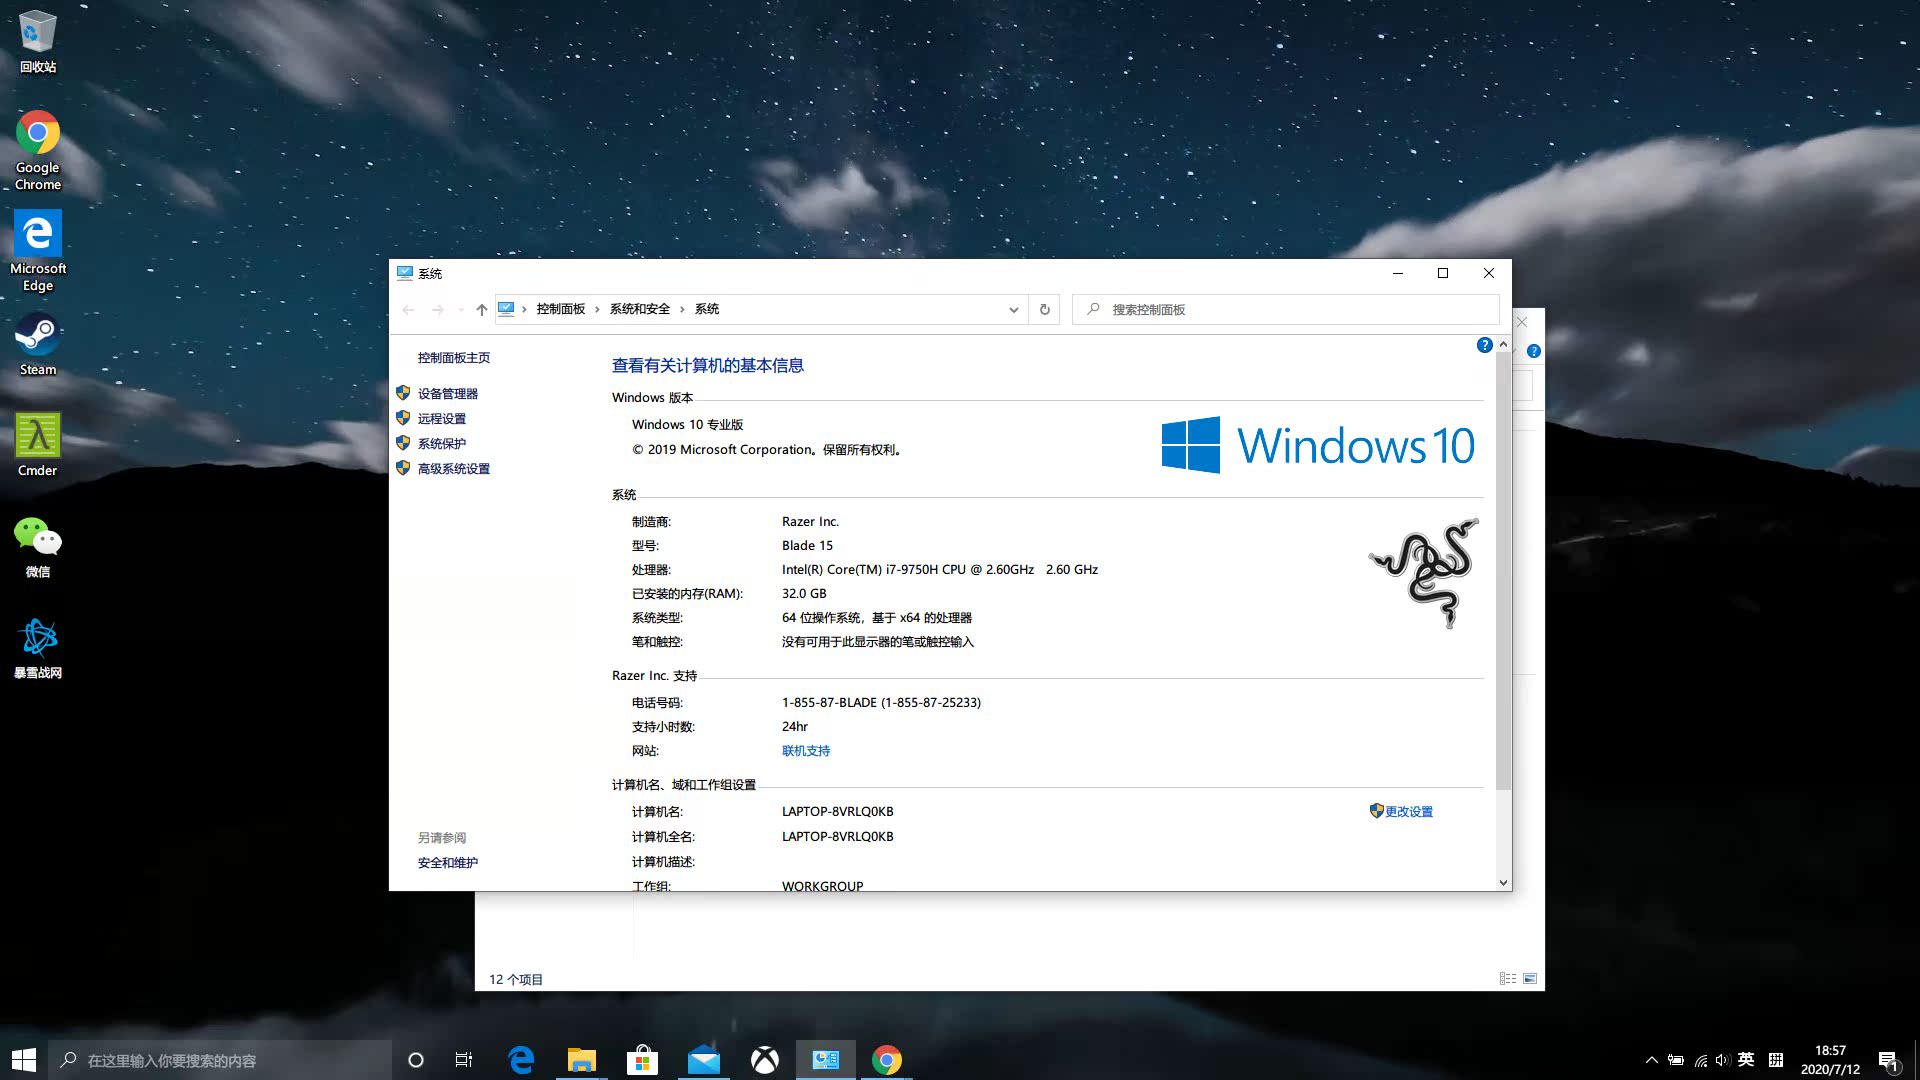1920x1080 pixels.
Task: Open 系统保护 system protection
Action: point(442,444)
